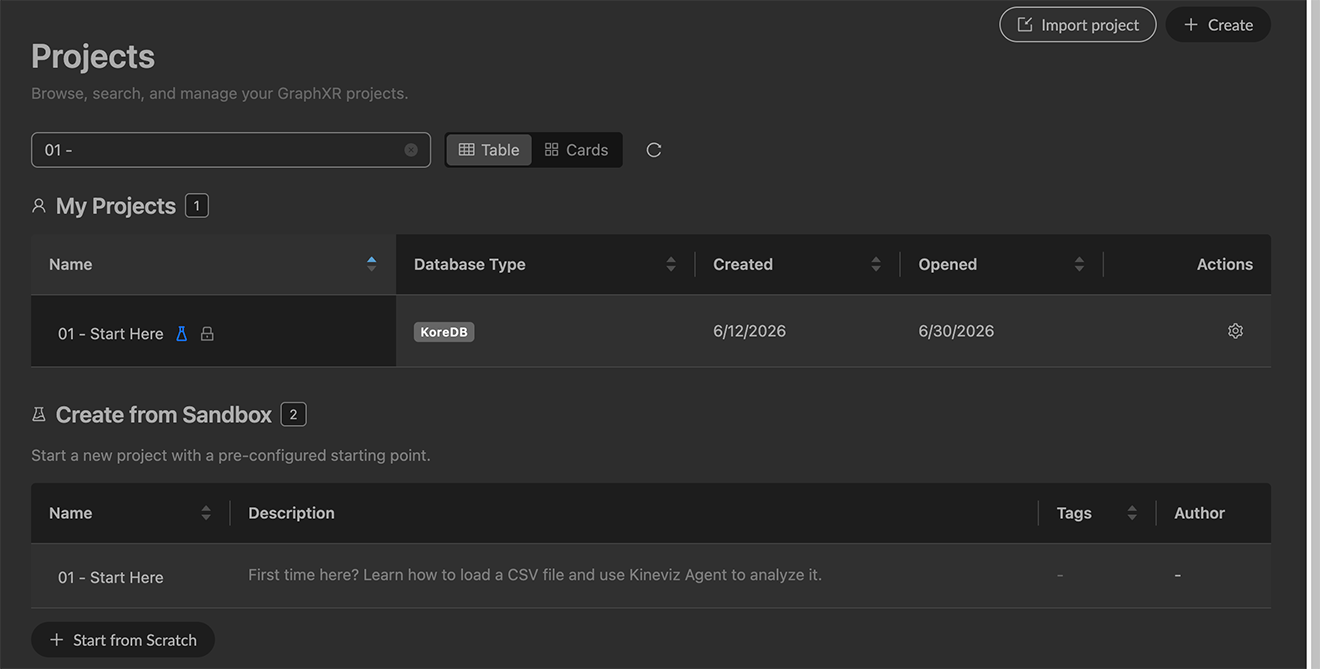Click the Author column header
The height and width of the screenshot is (669, 1320).
[1199, 513]
